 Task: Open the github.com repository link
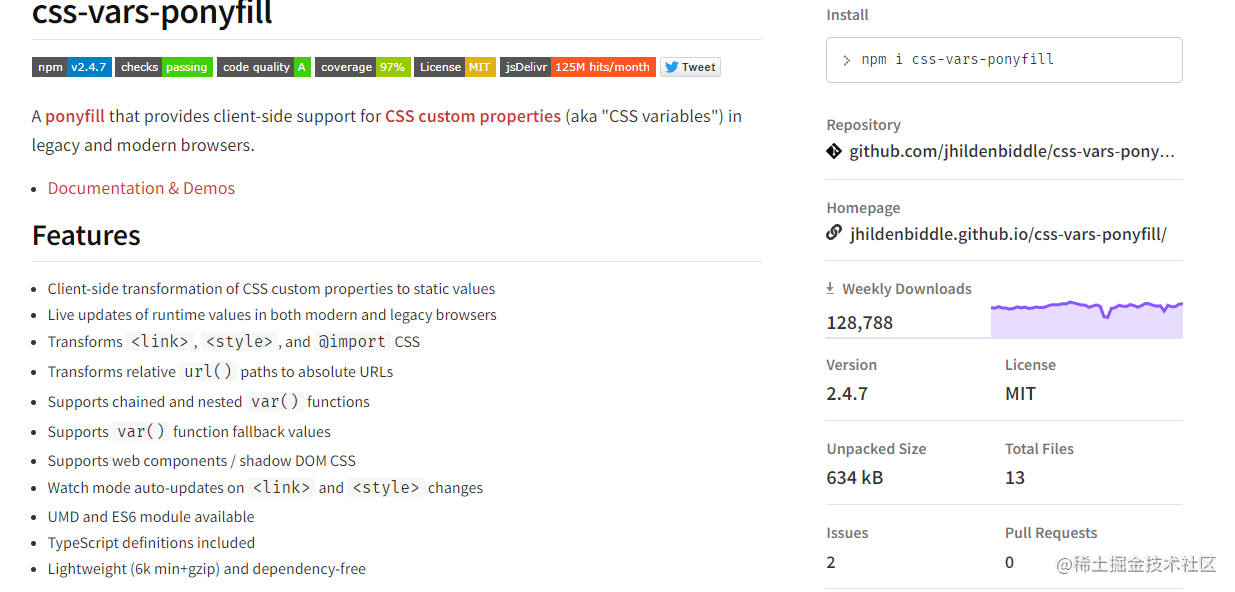click(1011, 151)
